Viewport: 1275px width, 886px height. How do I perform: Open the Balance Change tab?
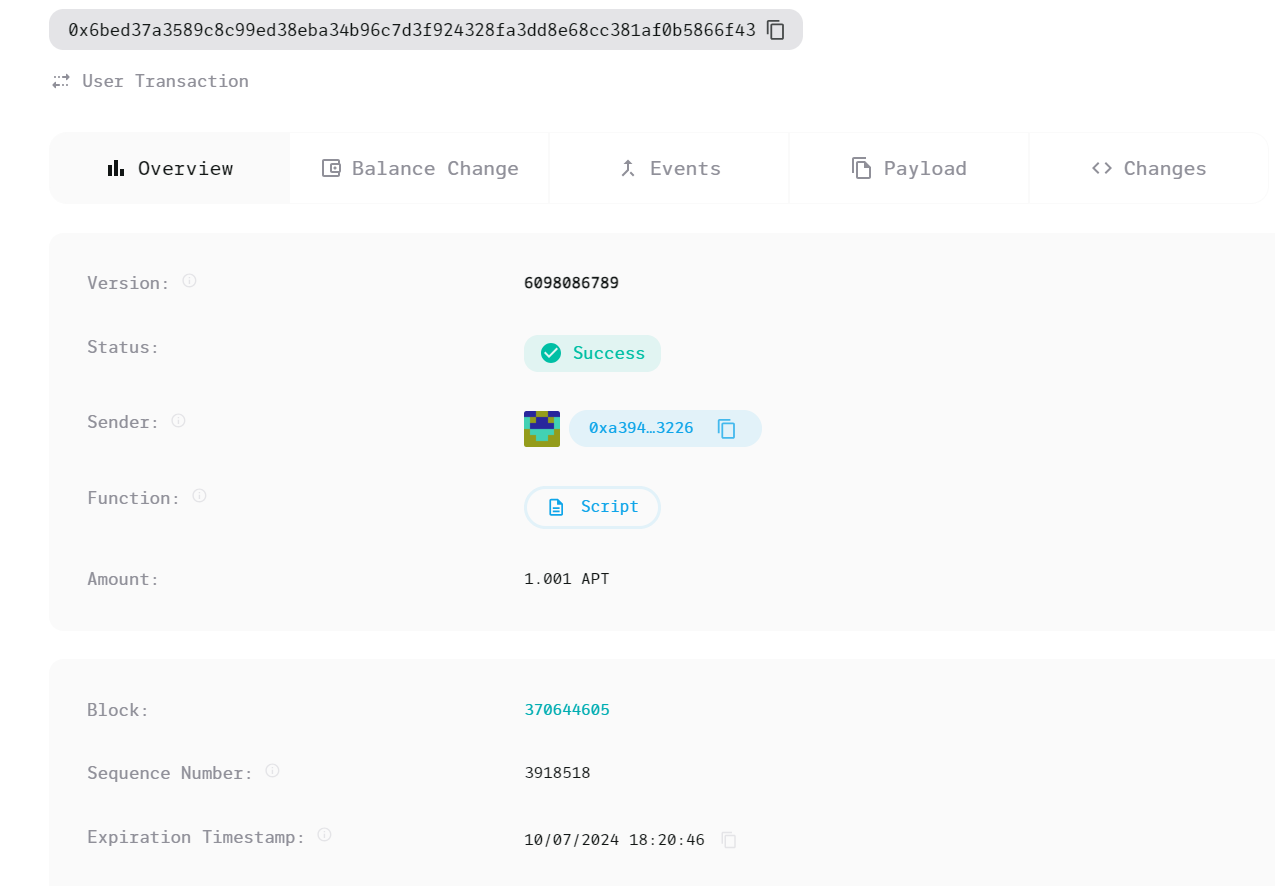420,168
